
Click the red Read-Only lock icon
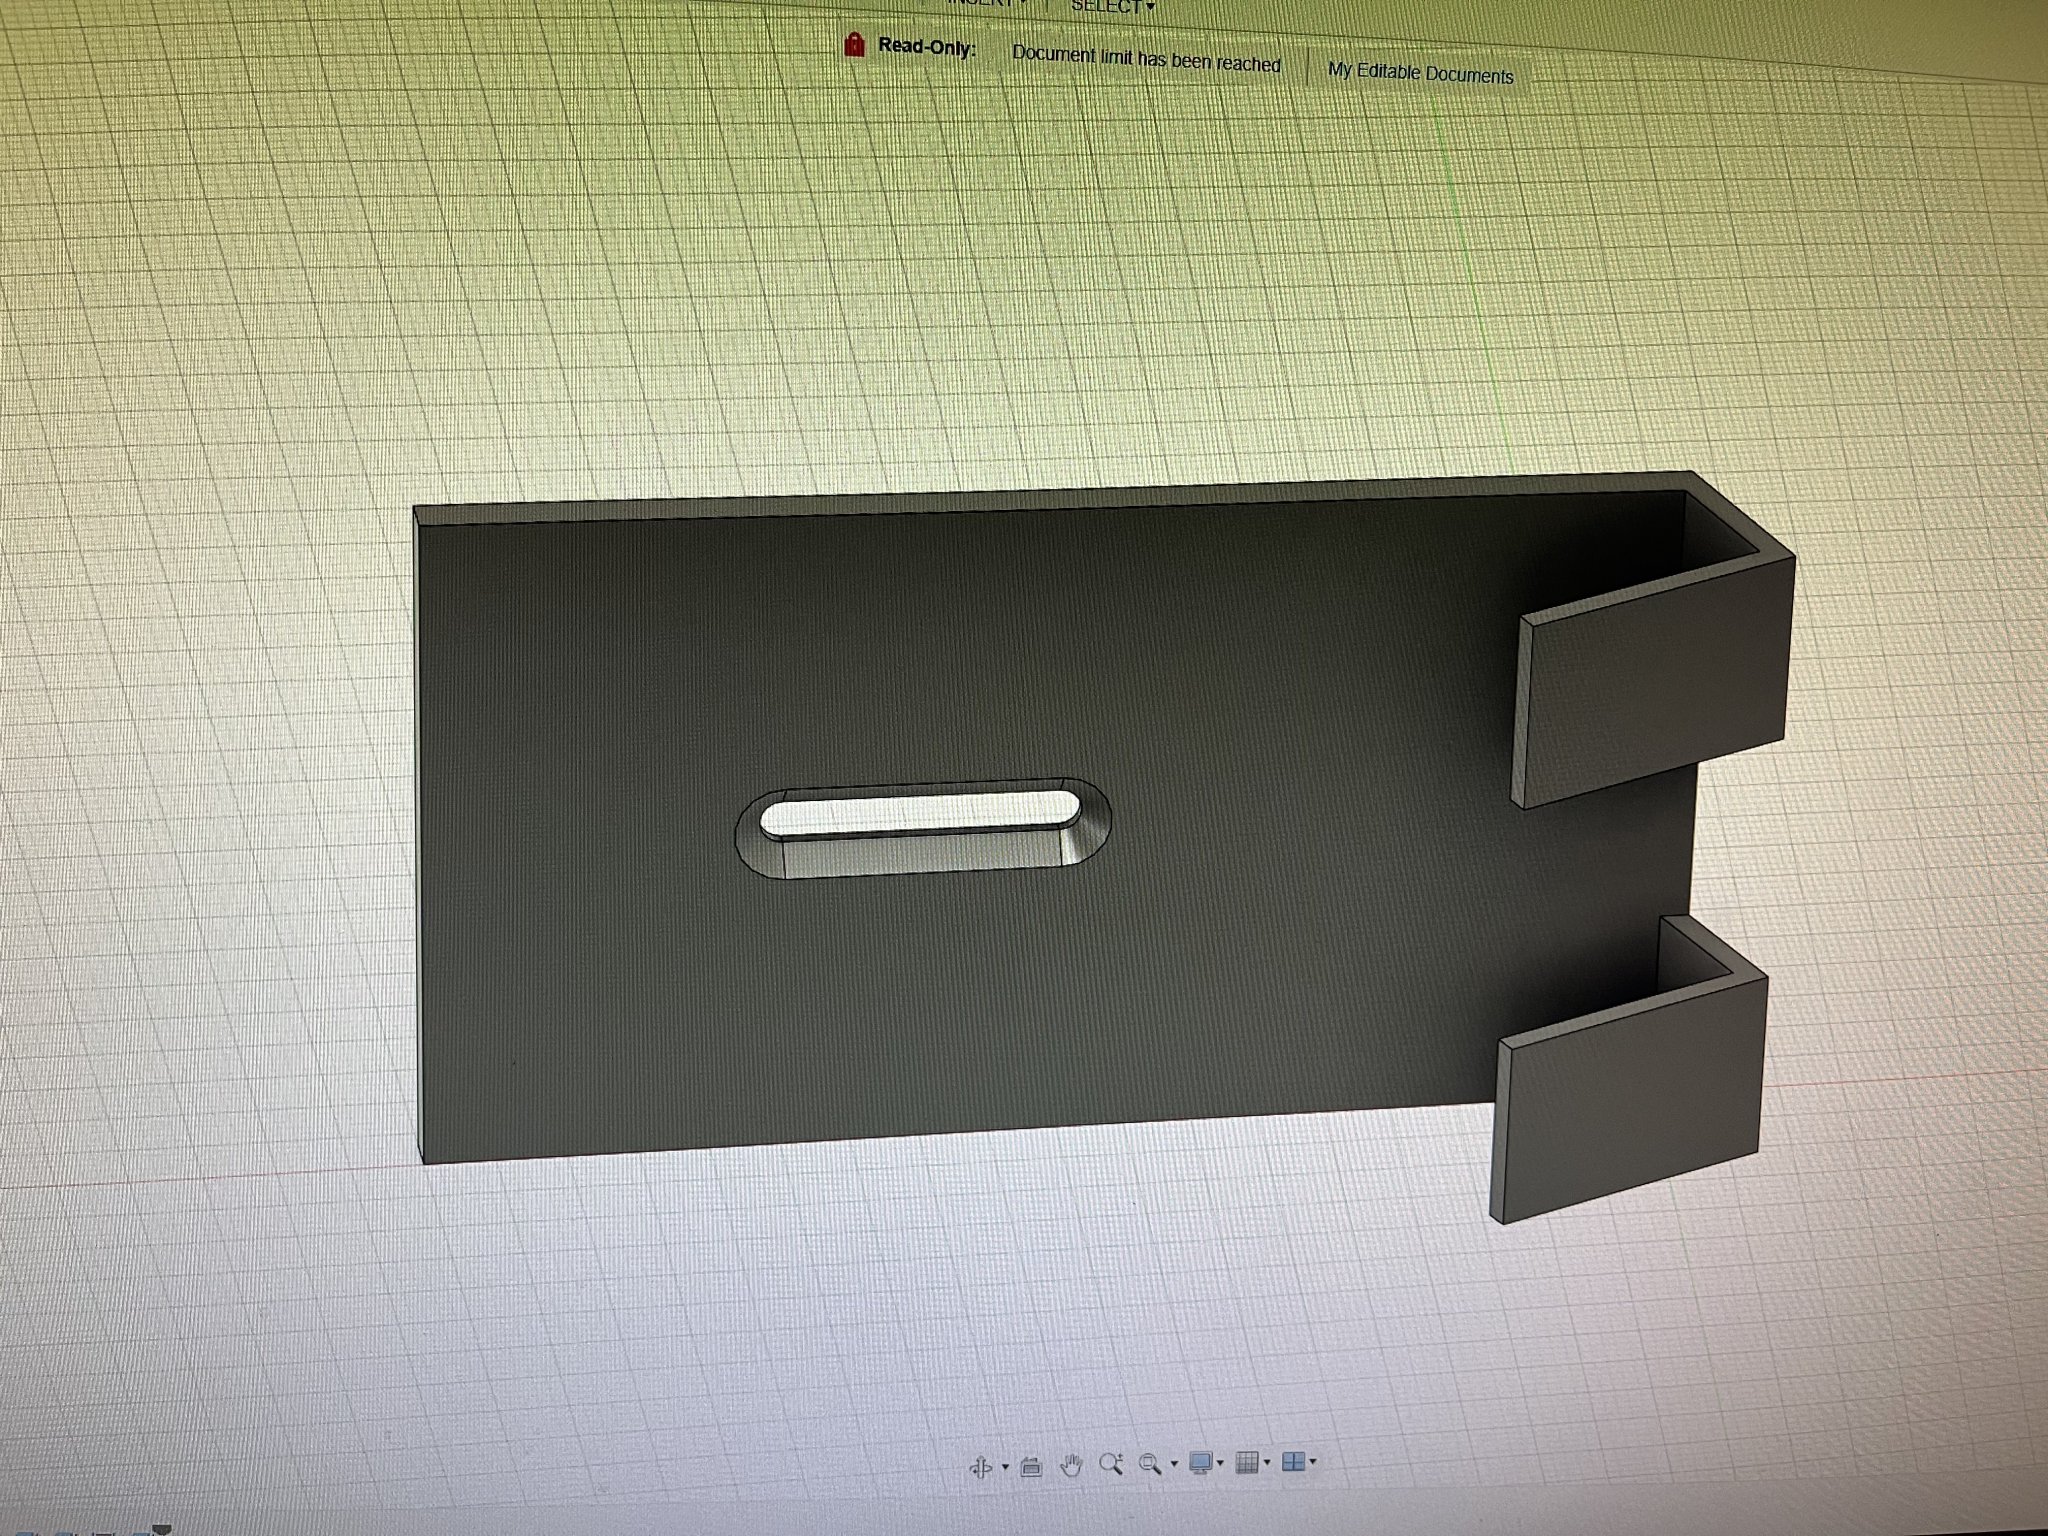point(854,45)
